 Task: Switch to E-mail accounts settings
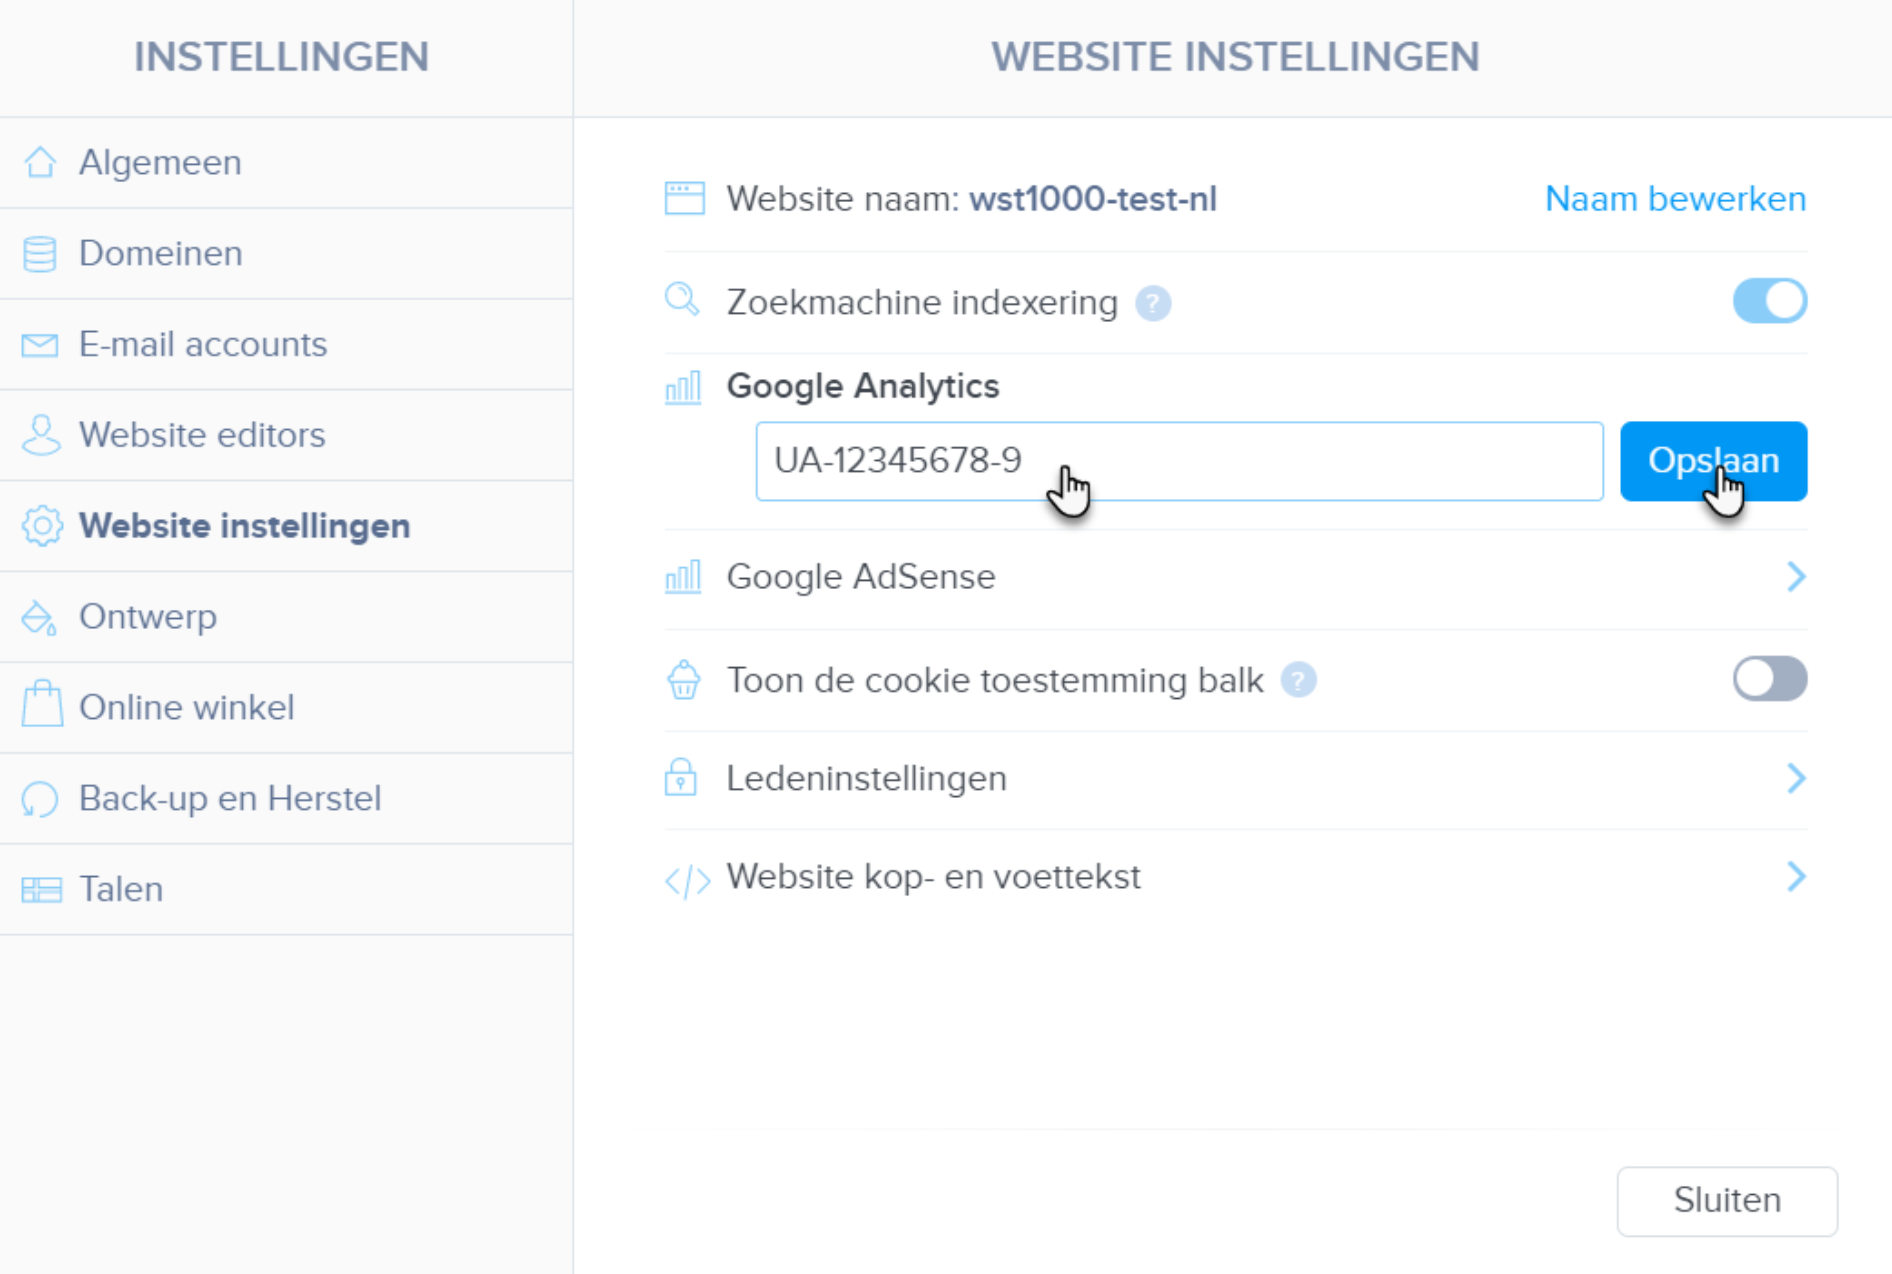(x=202, y=344)
